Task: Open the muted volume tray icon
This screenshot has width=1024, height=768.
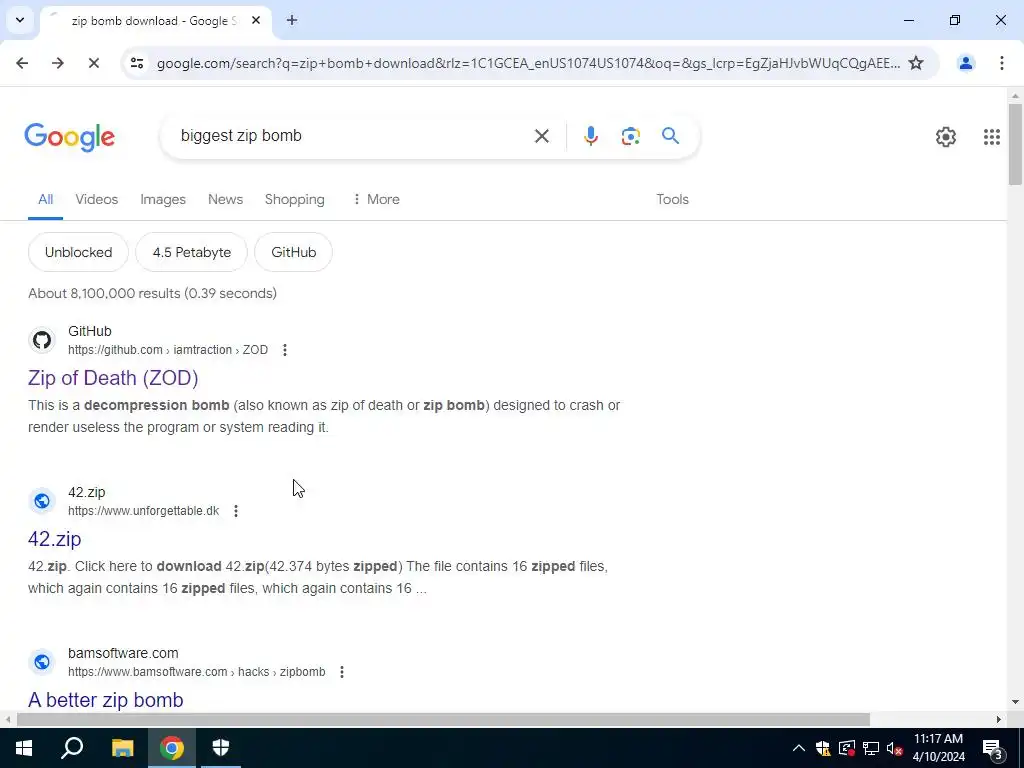Action: coord(895,748)
